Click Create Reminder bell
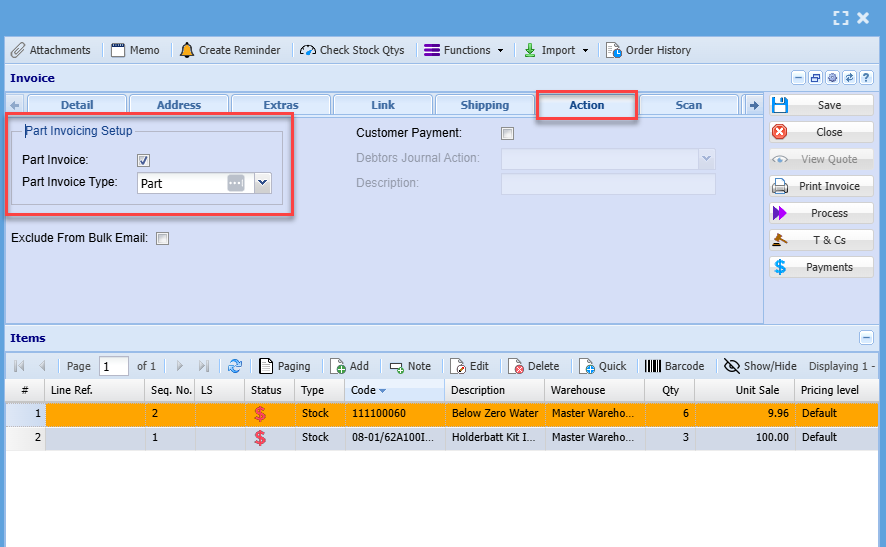Screen dimensions: 886x547 [230, 50]
